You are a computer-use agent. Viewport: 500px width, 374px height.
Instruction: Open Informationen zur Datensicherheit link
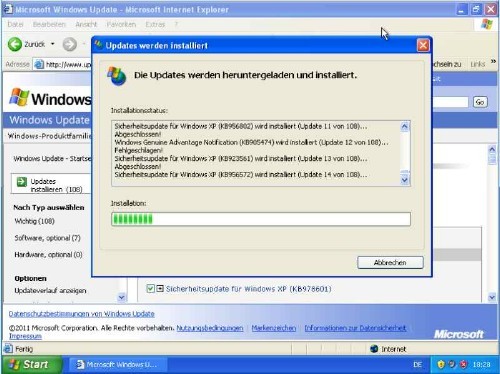355,328
